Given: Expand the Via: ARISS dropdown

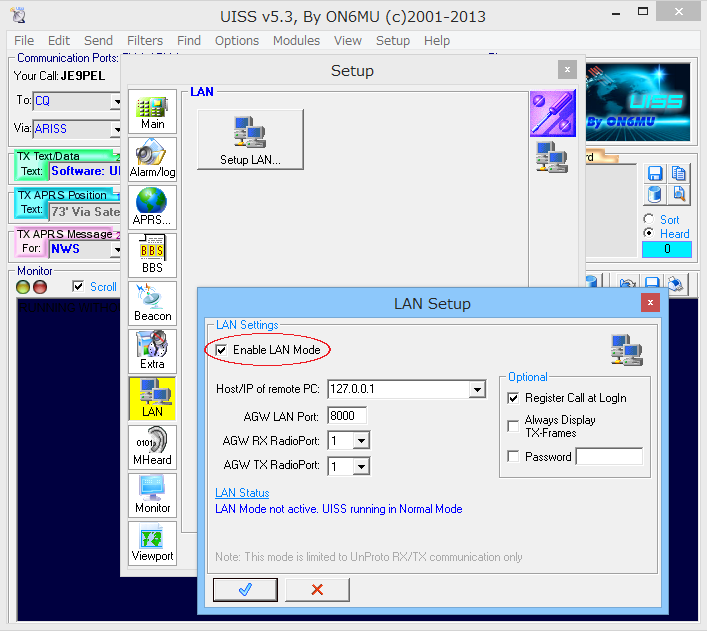Looking at the screenshot, I should (116, 129).
